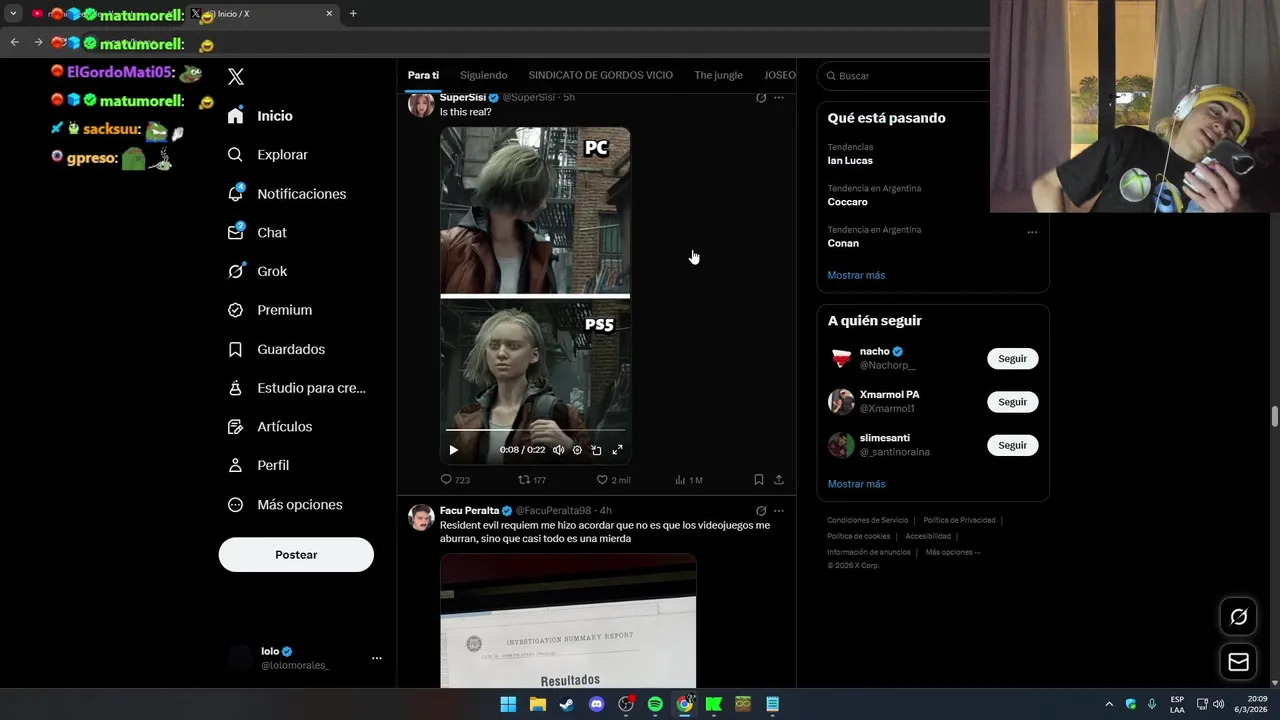Open more options on SuperSisi post

pyautogui.click(x=779, y=97)
